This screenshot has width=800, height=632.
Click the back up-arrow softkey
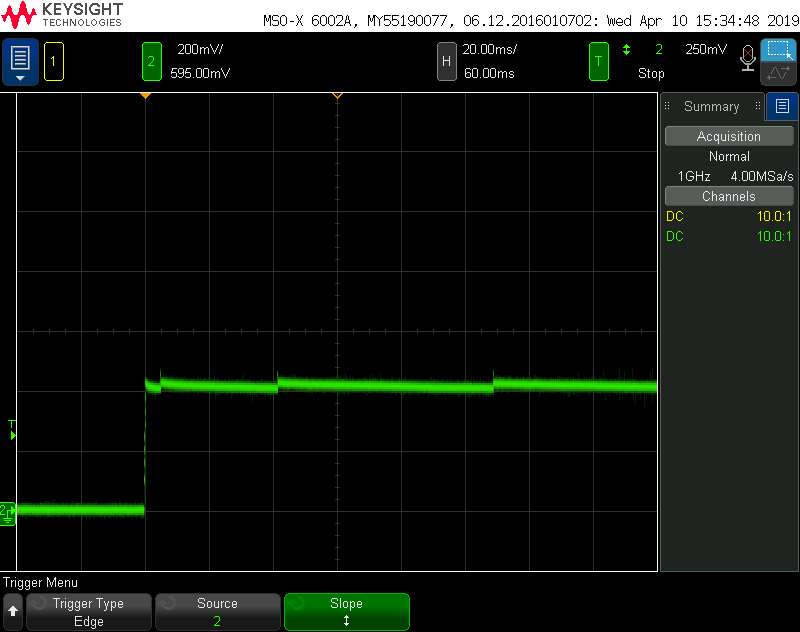pyautogui.click(x=13, y=612)
